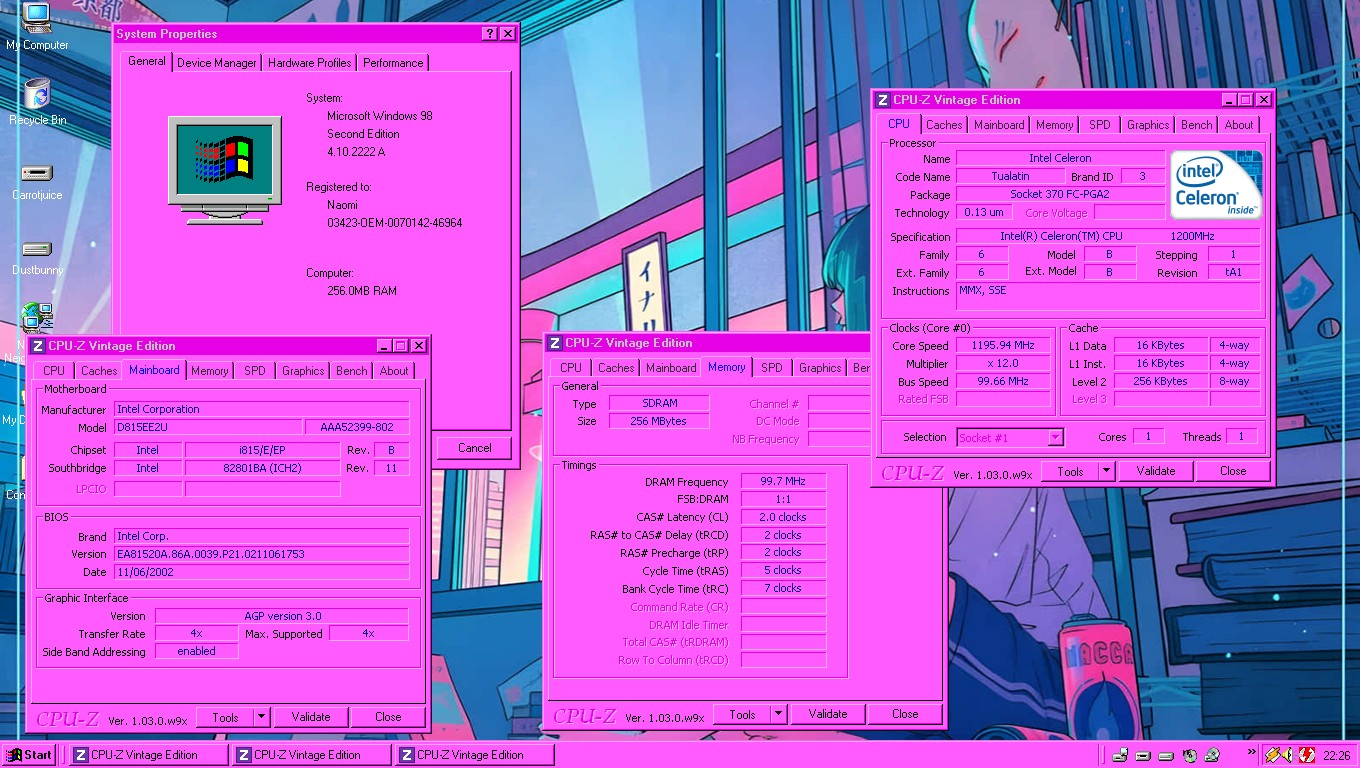Click the Intel Celeron inside logo

(x=1216, y=184)
